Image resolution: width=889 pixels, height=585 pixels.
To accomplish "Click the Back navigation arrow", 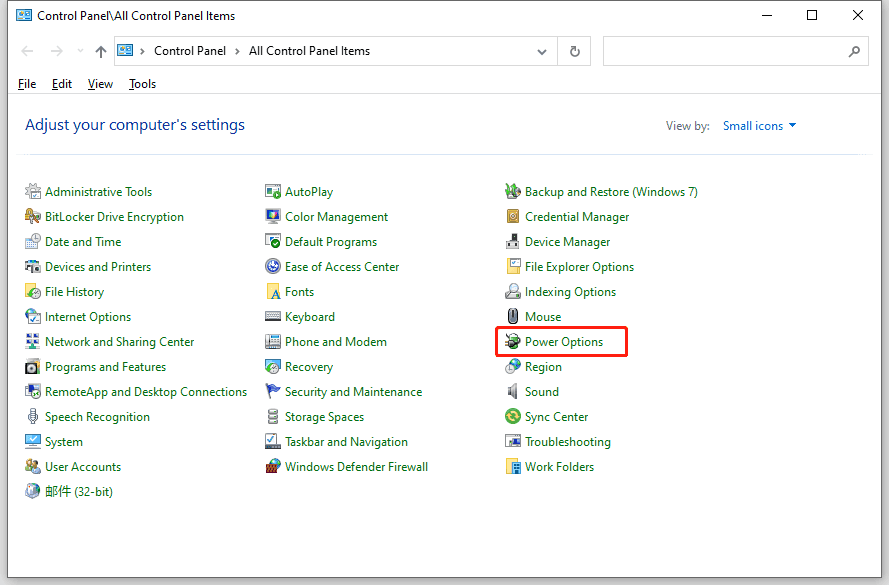I will (x=27, y=51).
